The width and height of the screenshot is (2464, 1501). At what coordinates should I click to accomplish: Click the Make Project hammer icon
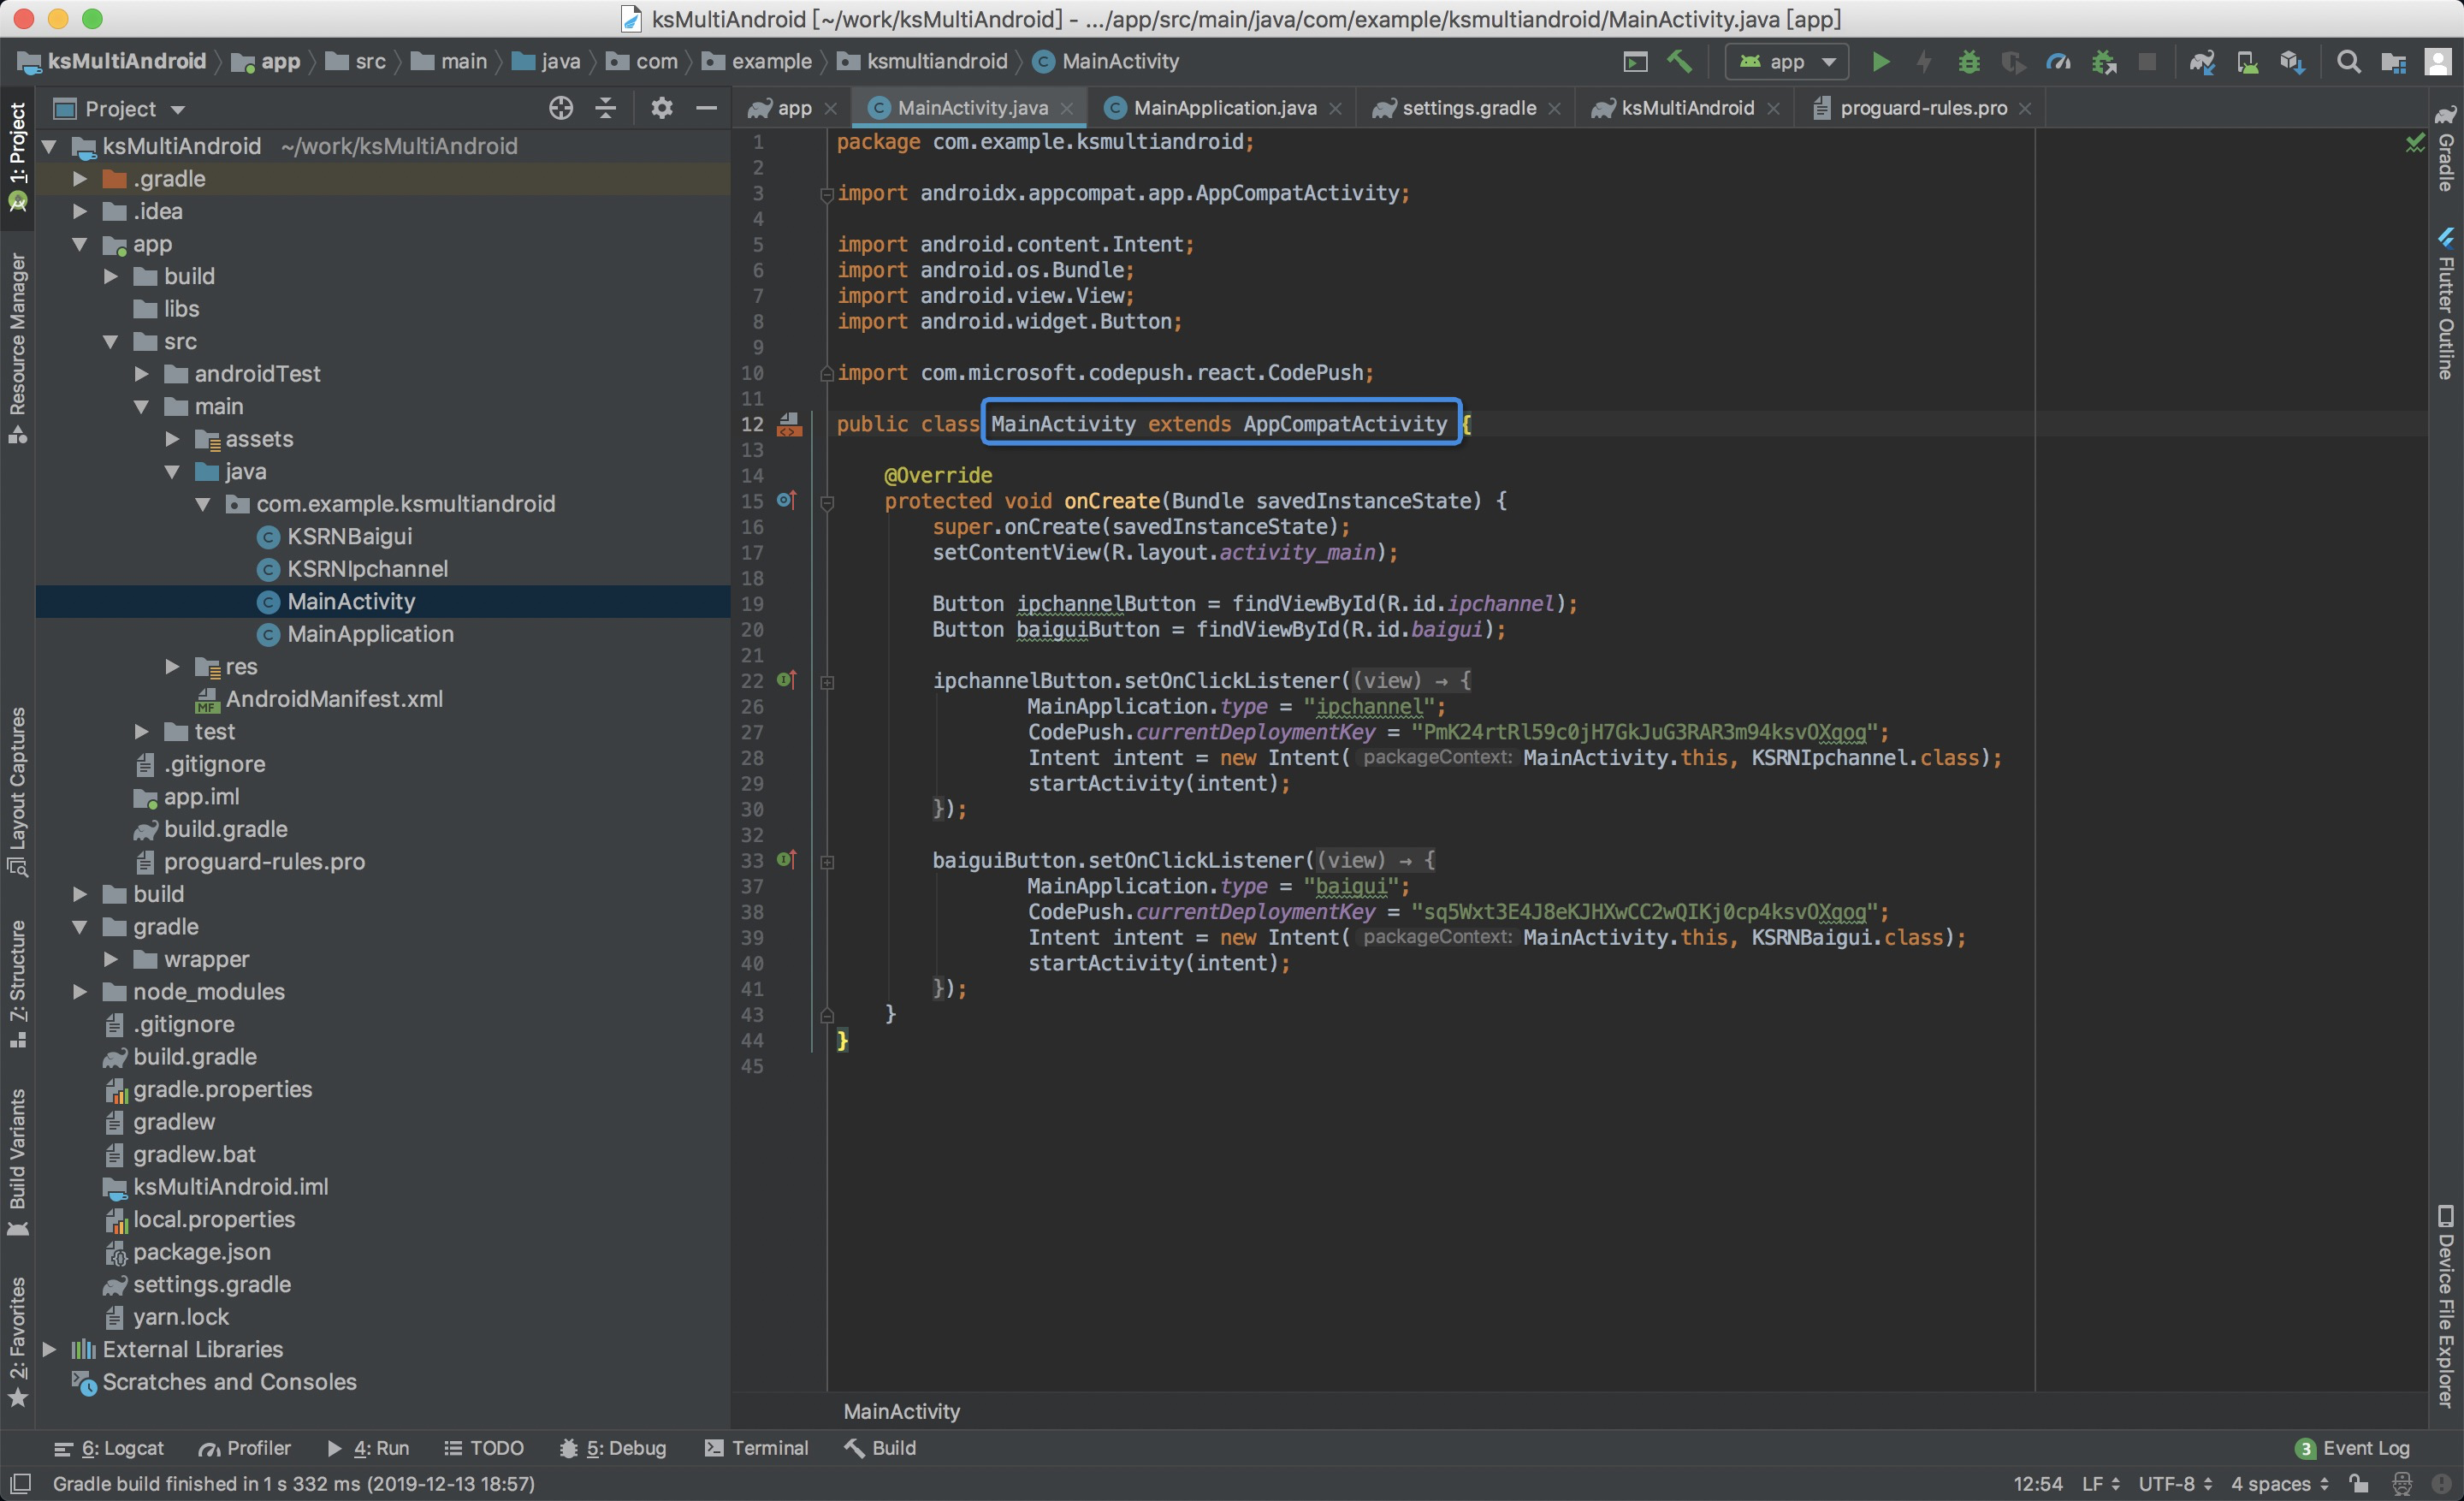click(x=1679, y=62)
